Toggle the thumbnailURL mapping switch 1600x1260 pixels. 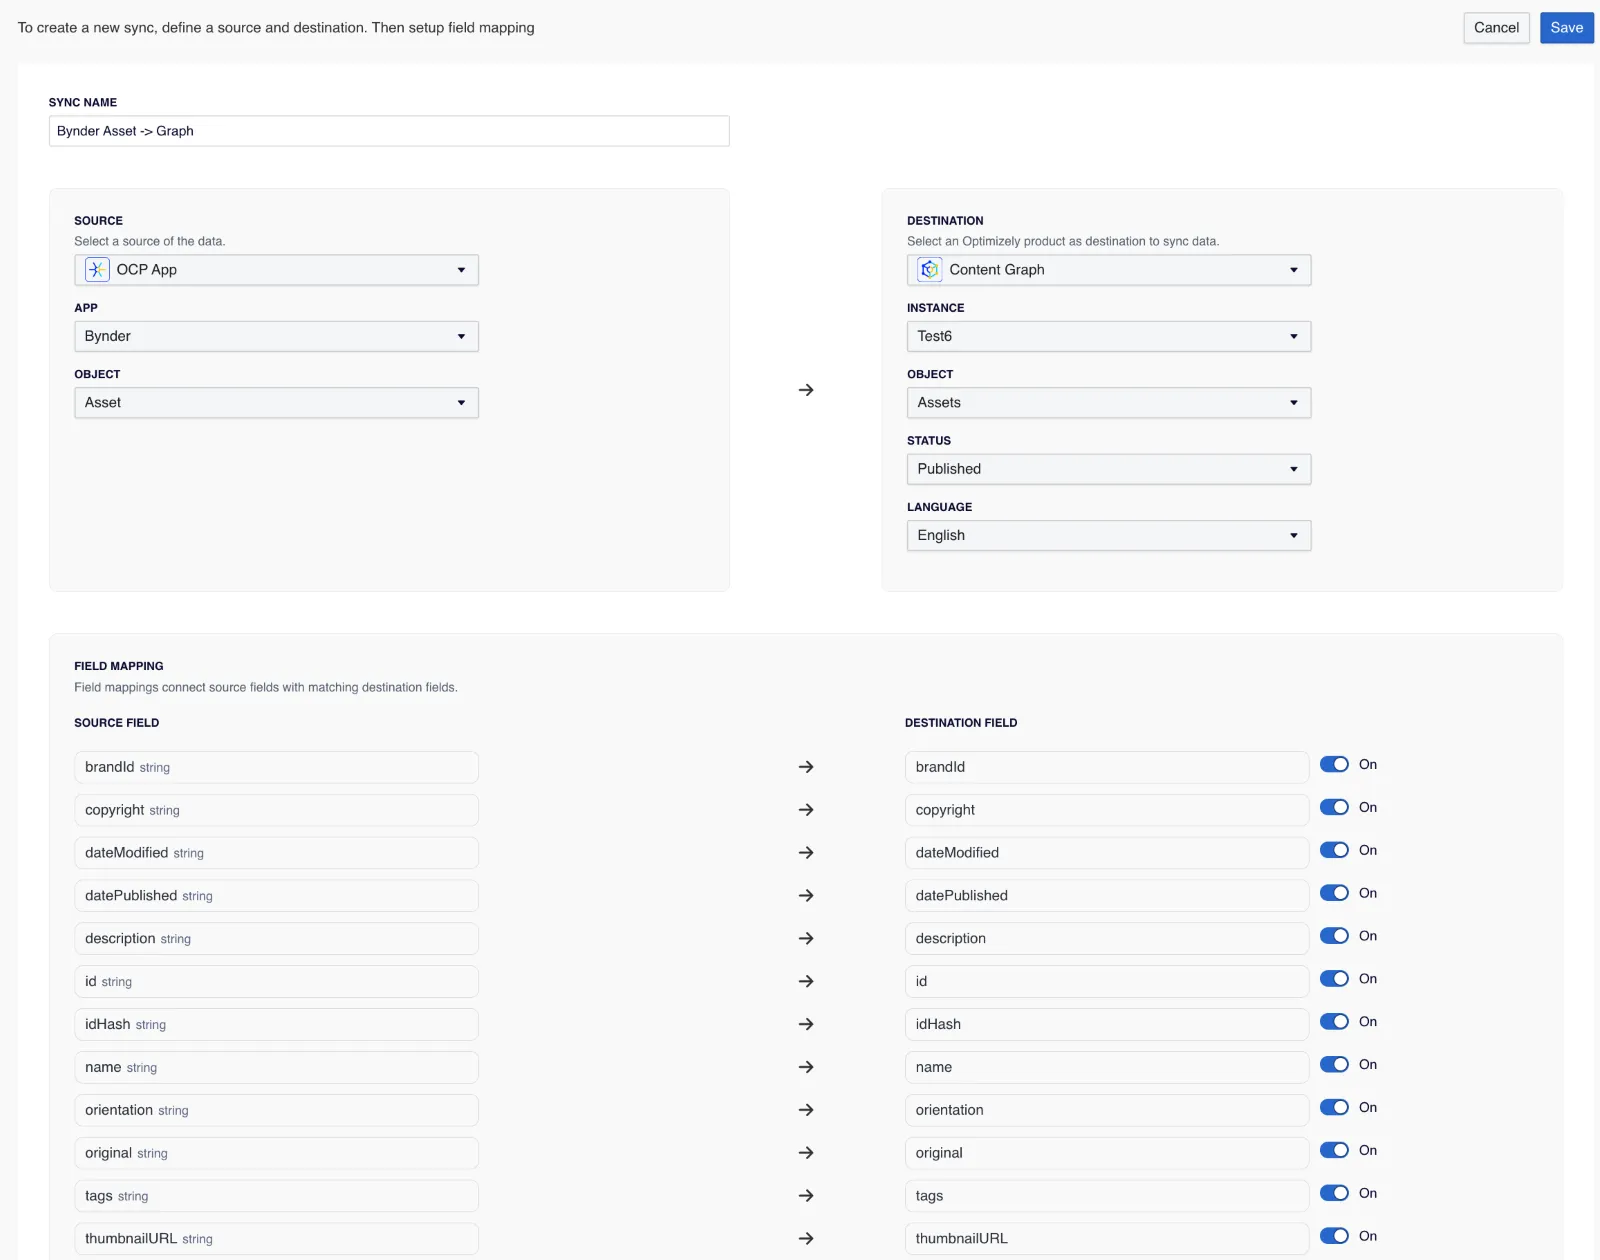1334,1236
